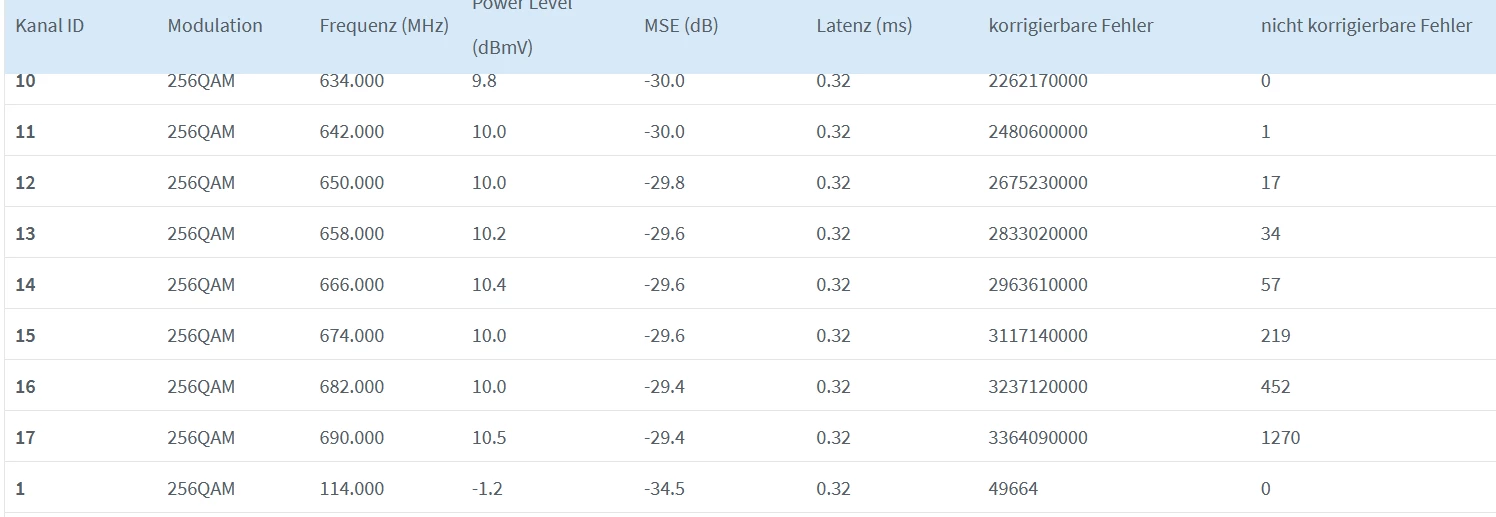The image size is (1496, 517).
Task: Click uncorrectable errors value 219
Action: tap(1275, 336)
